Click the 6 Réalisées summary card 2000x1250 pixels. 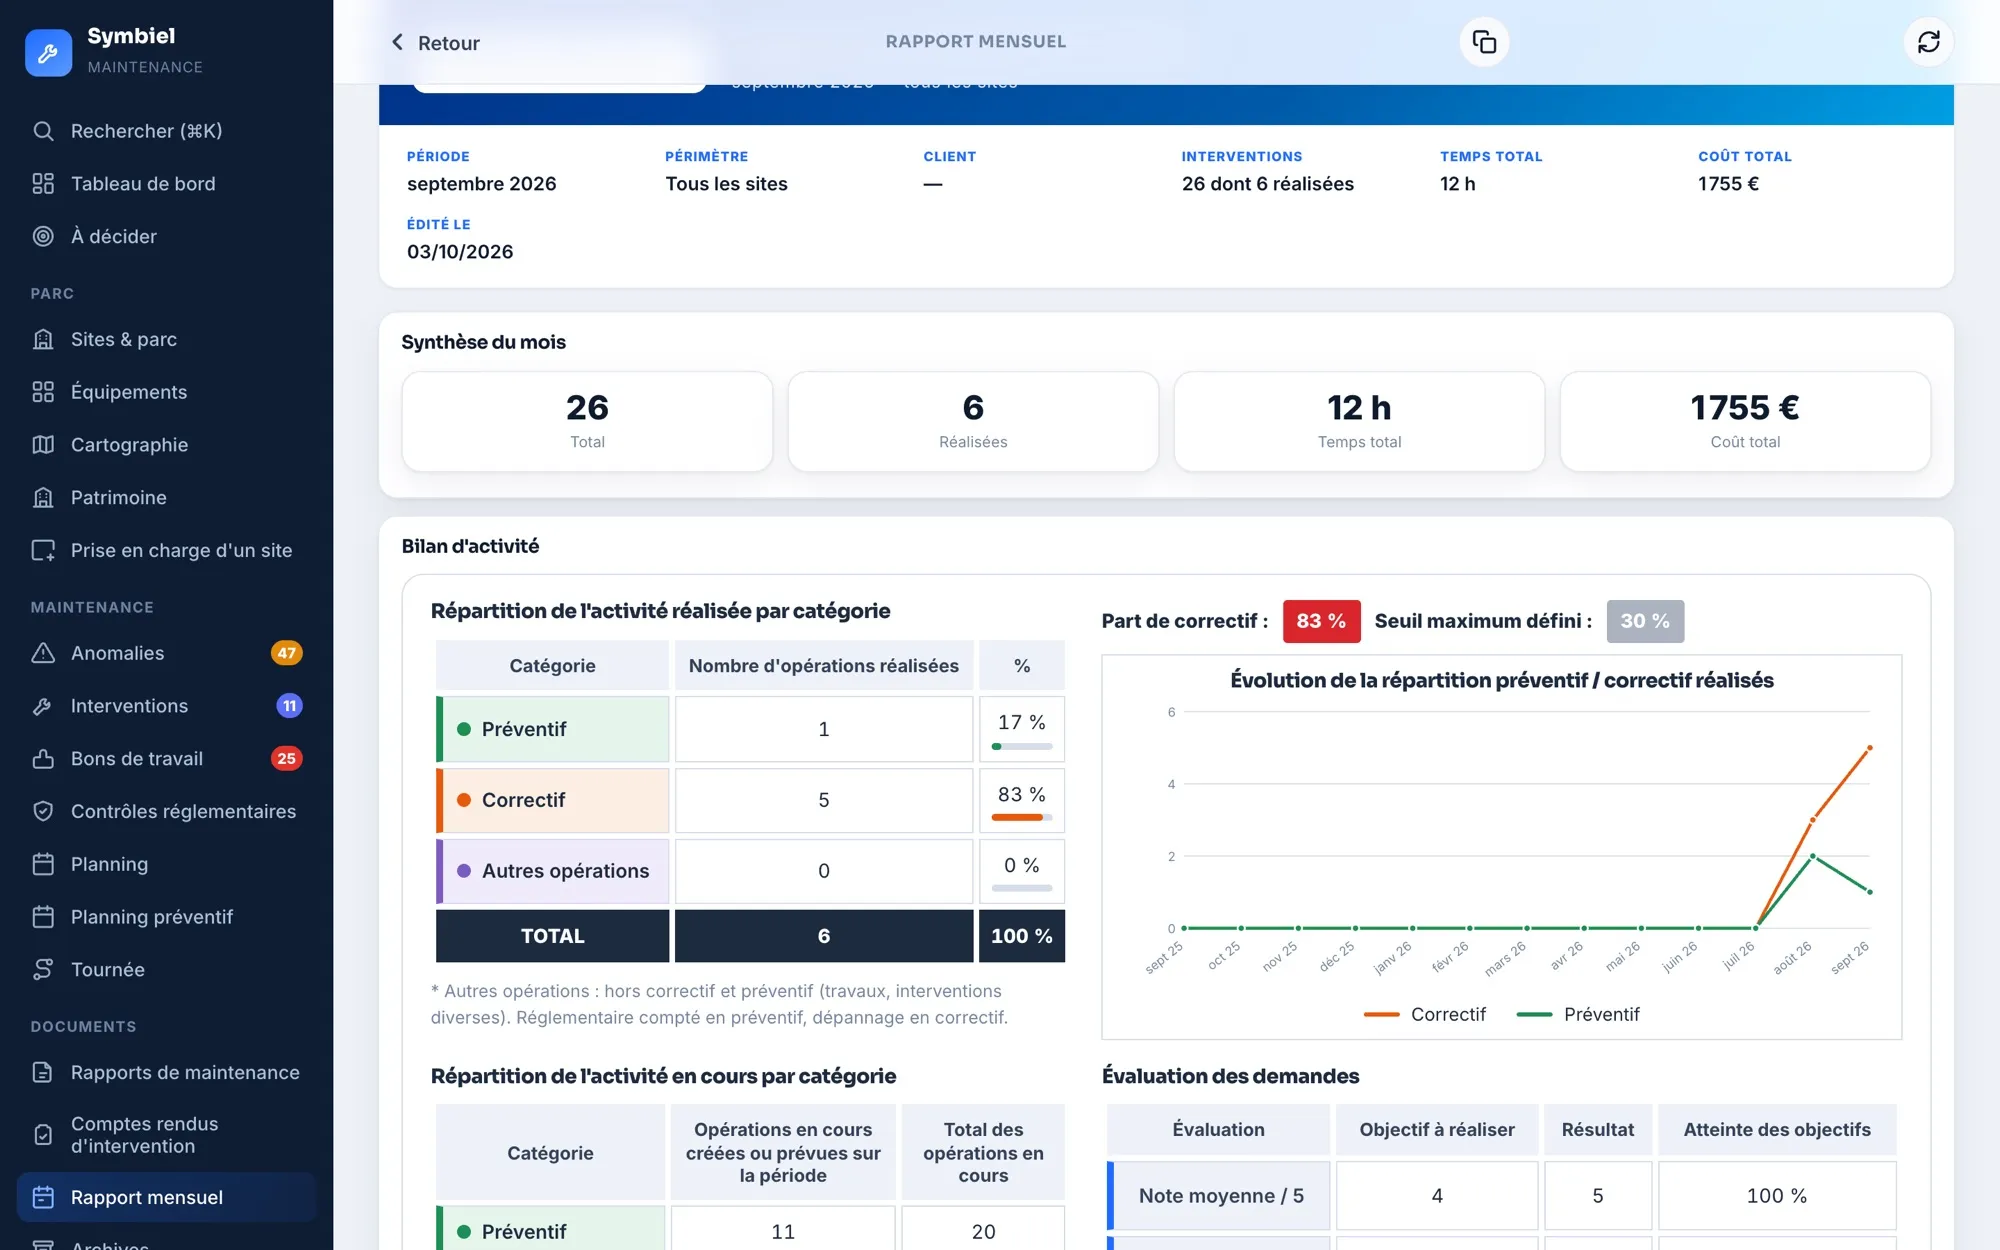[x=973, y=421]
